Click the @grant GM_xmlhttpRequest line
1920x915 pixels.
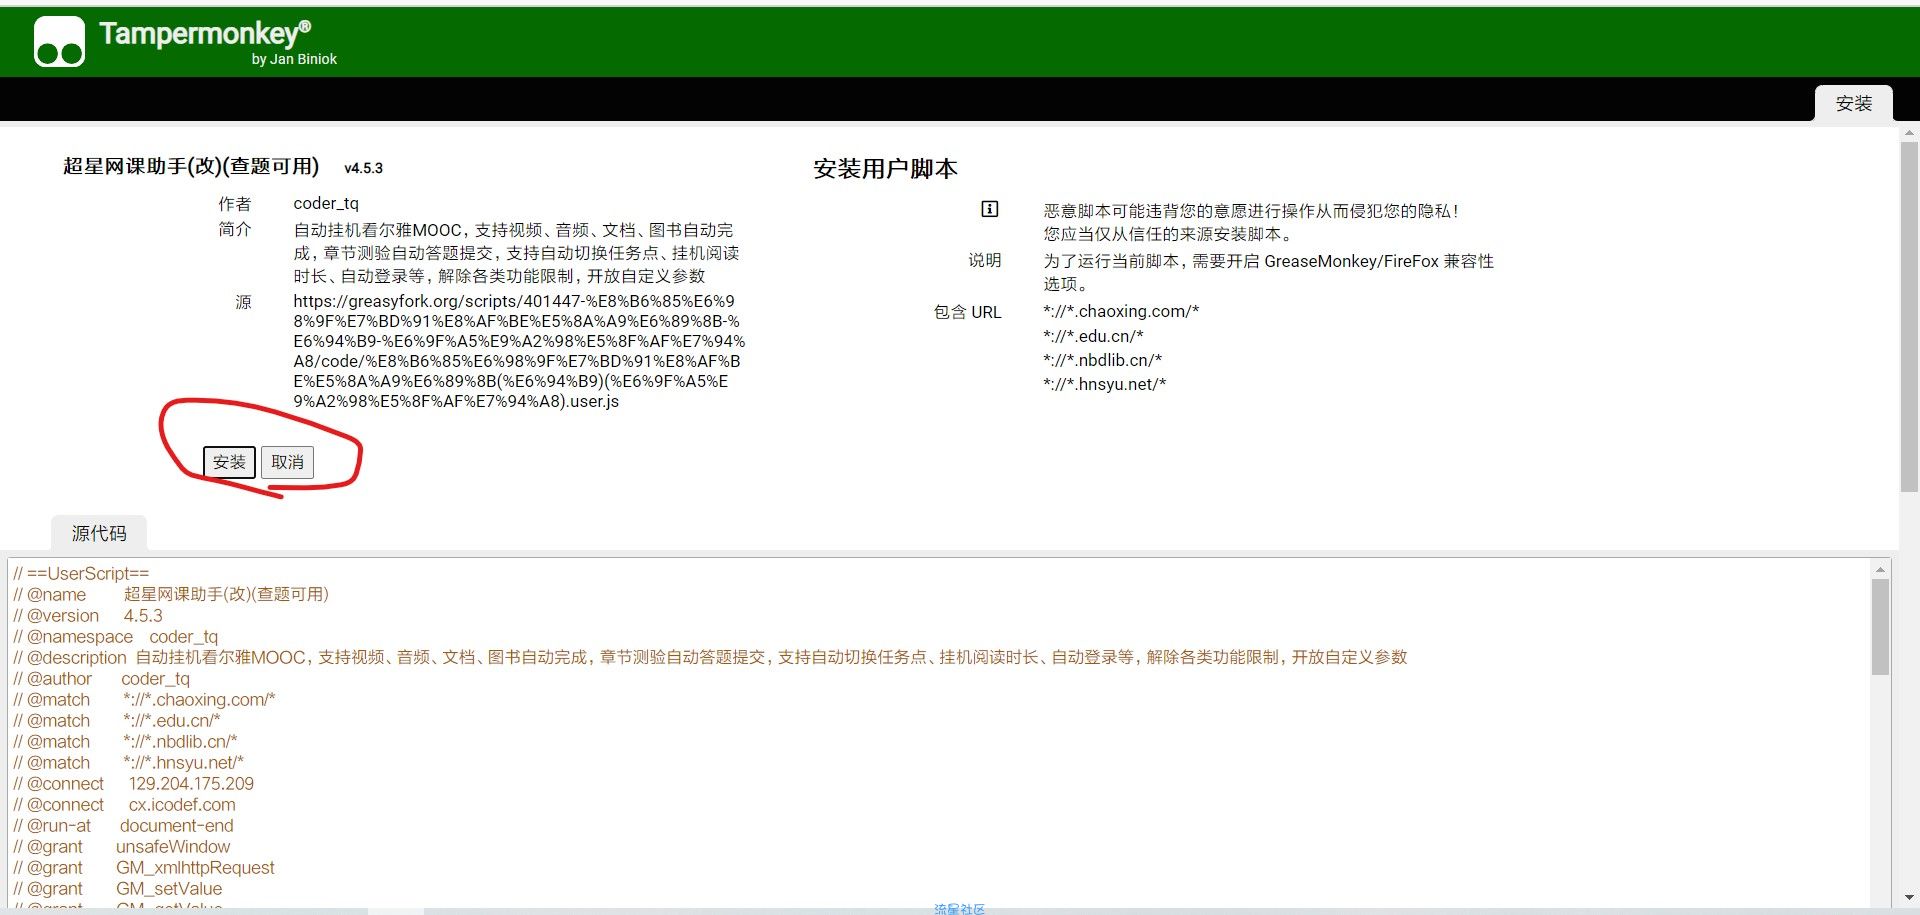(x=143, y=867)
